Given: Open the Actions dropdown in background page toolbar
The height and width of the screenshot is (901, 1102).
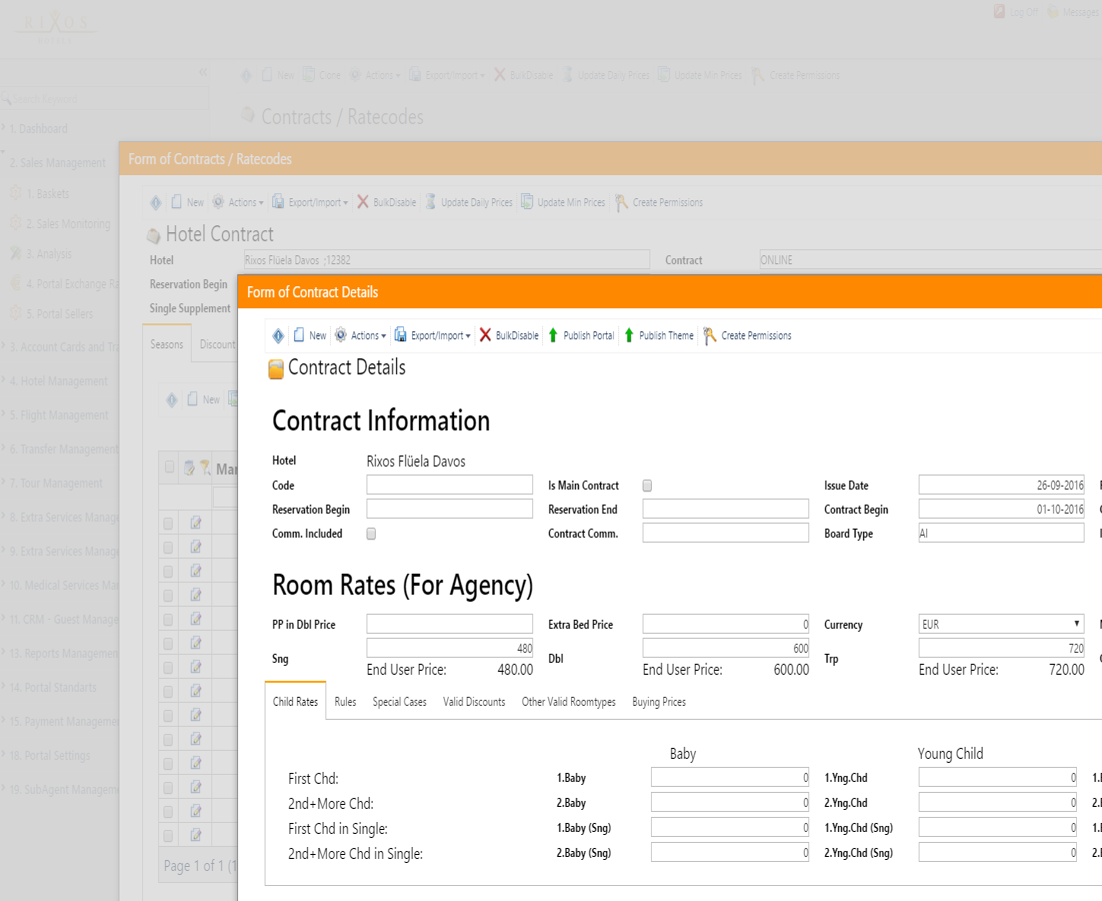Looking at the screenshot, I should pos(375,75).
